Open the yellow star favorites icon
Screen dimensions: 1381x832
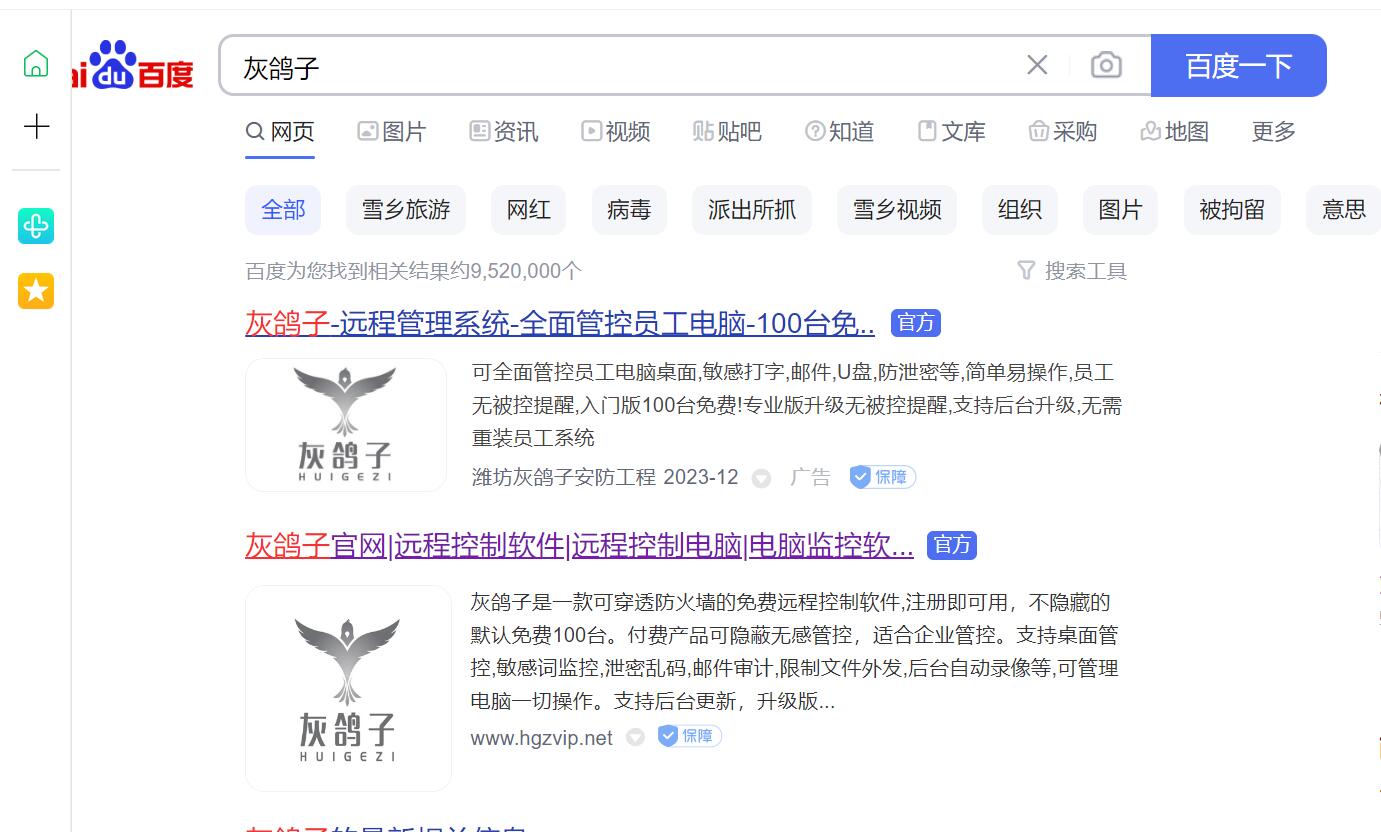pyautogui.click(x=36, y=291)
